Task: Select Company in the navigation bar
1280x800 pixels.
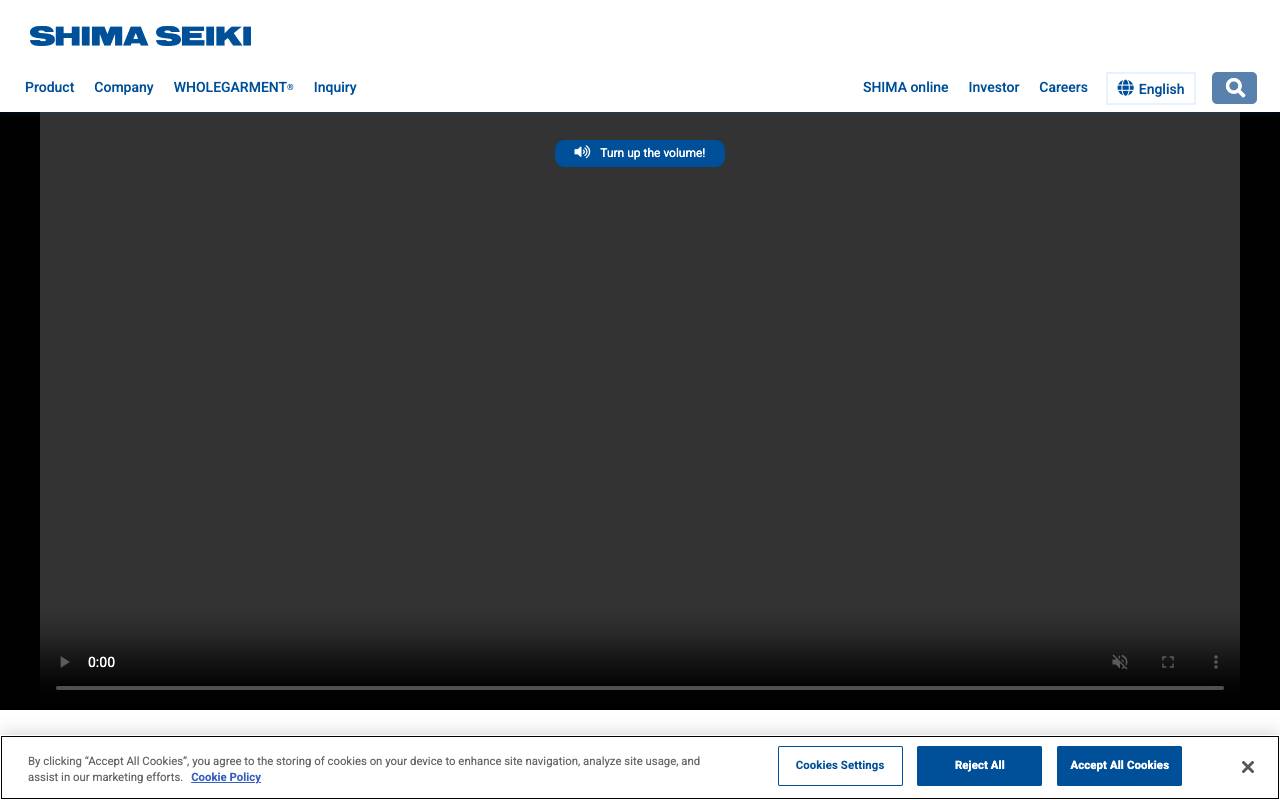Action: tap(123, 87)
